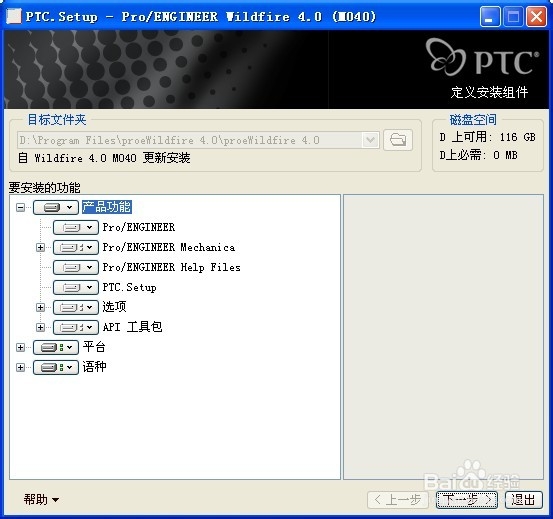Open install-state dropdown for PTC.Setup
553x519 pixels.
(x=76, y=288)
